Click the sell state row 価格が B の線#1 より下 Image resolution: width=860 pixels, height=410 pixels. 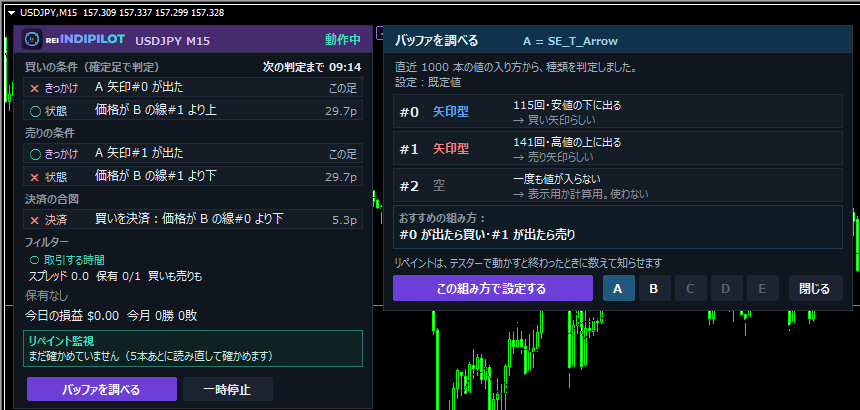(x=193, y=176)
